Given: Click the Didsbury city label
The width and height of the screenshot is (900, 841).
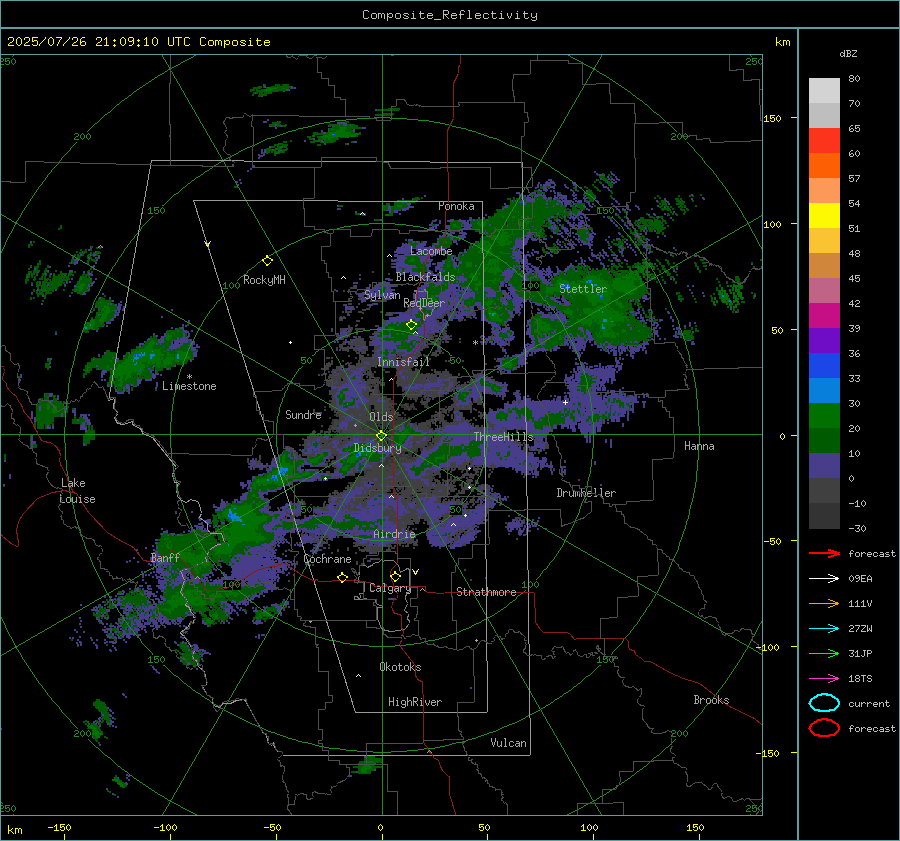Looking at the screenshot, I should (377, 448).
